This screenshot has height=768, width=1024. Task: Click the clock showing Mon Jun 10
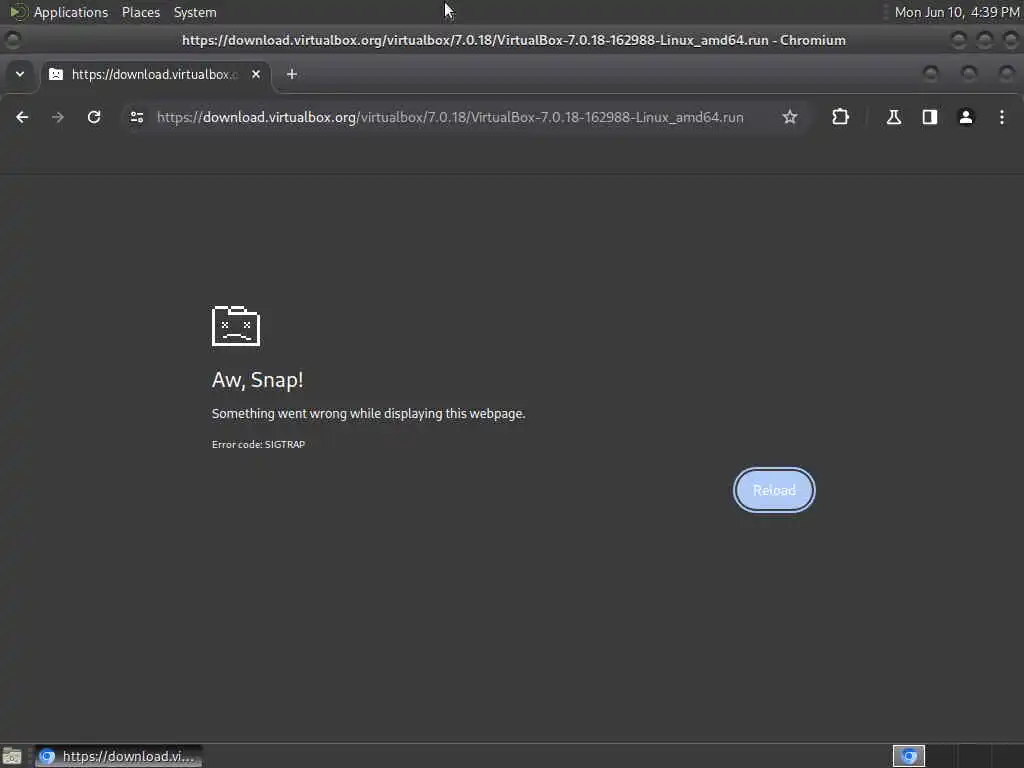(957, 12)
